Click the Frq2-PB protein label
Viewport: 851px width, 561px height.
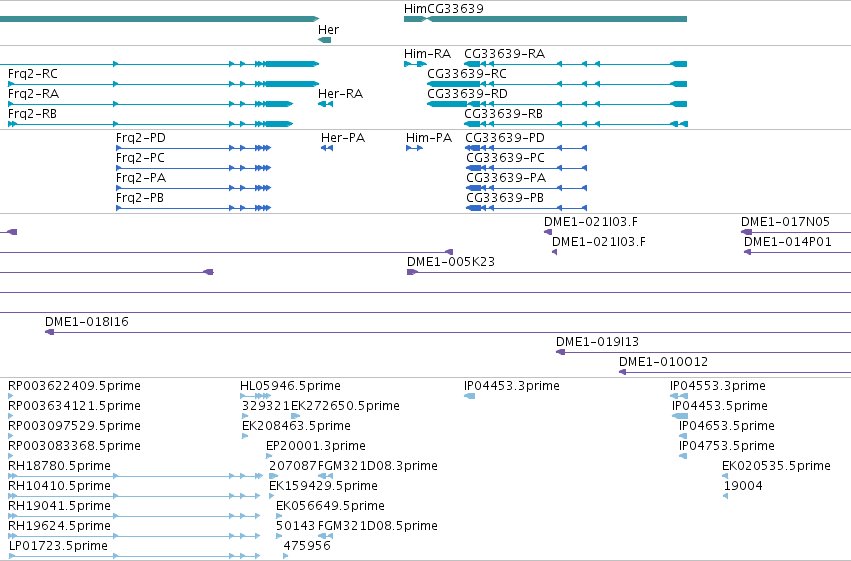(139, 198)
